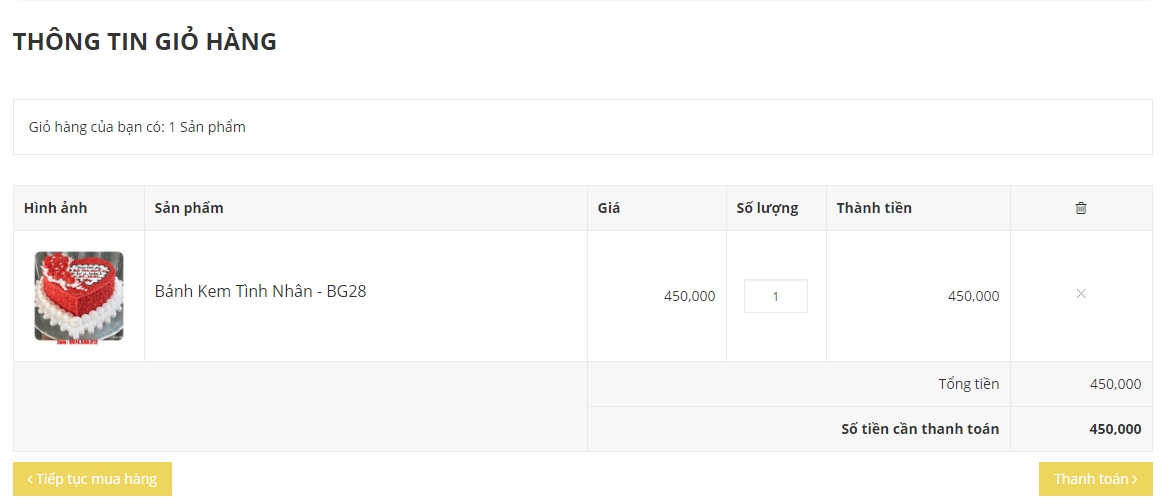The height and width of the screenshot is (504, 1168).
Task: Click the bold final payment amount
Action: [1115, 429]
